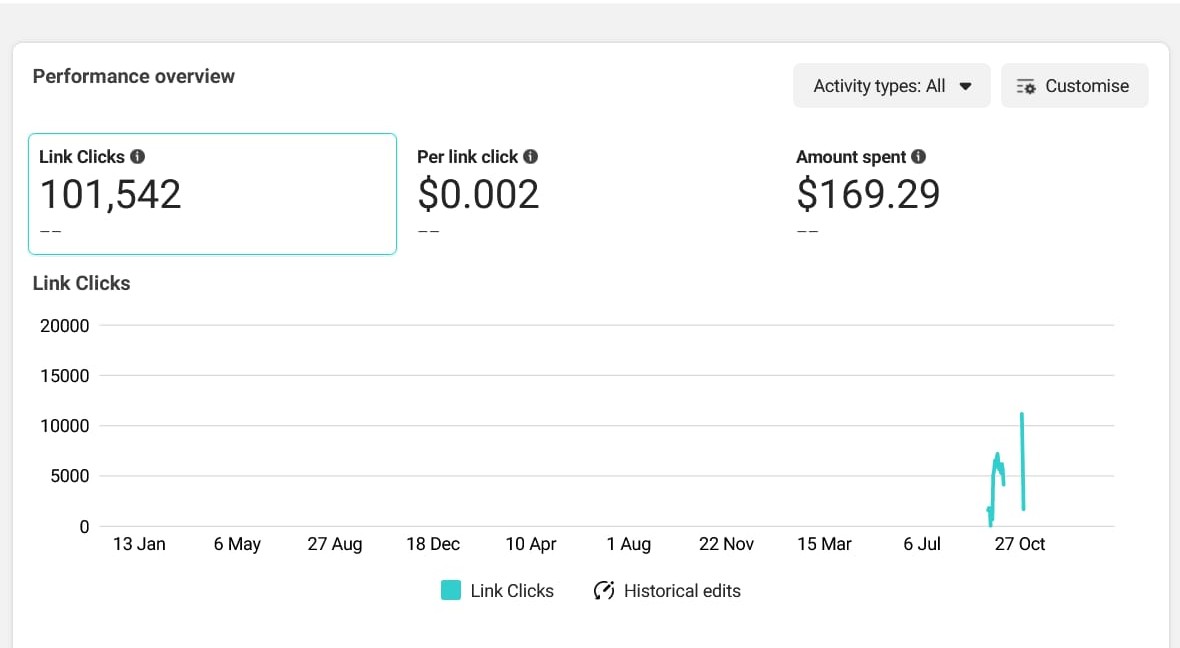Click the Performance overview heading
This screenshot has width=1180, height=648.
click(x=134, y=76)
